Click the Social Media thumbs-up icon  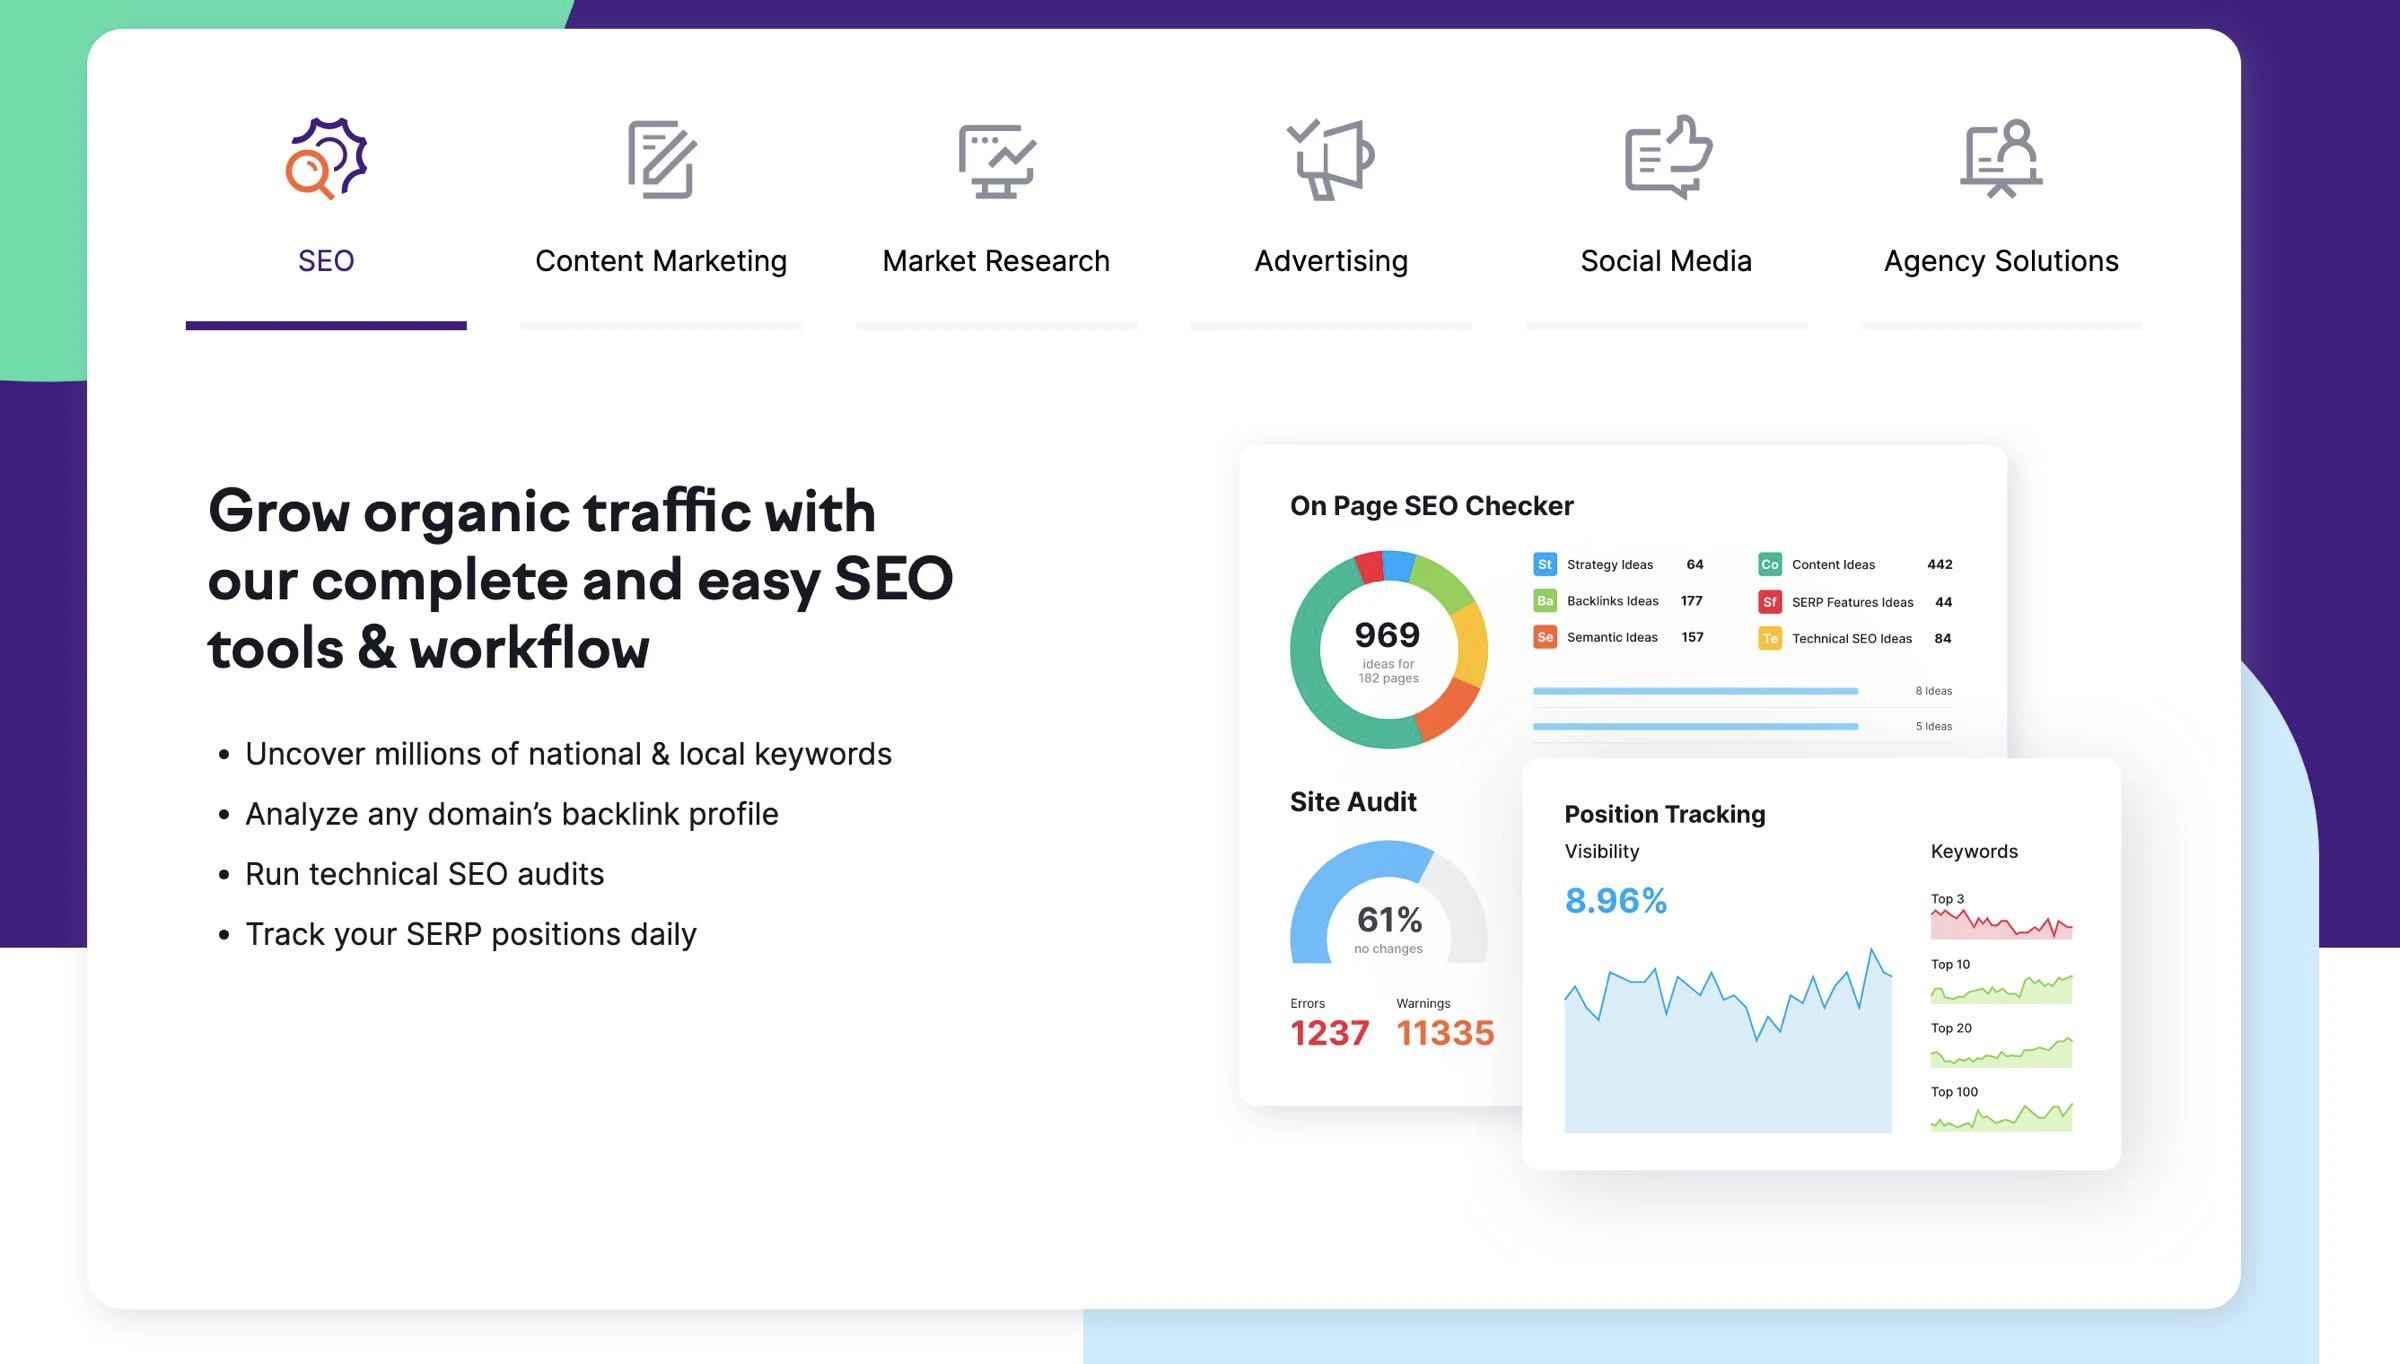1667,157
